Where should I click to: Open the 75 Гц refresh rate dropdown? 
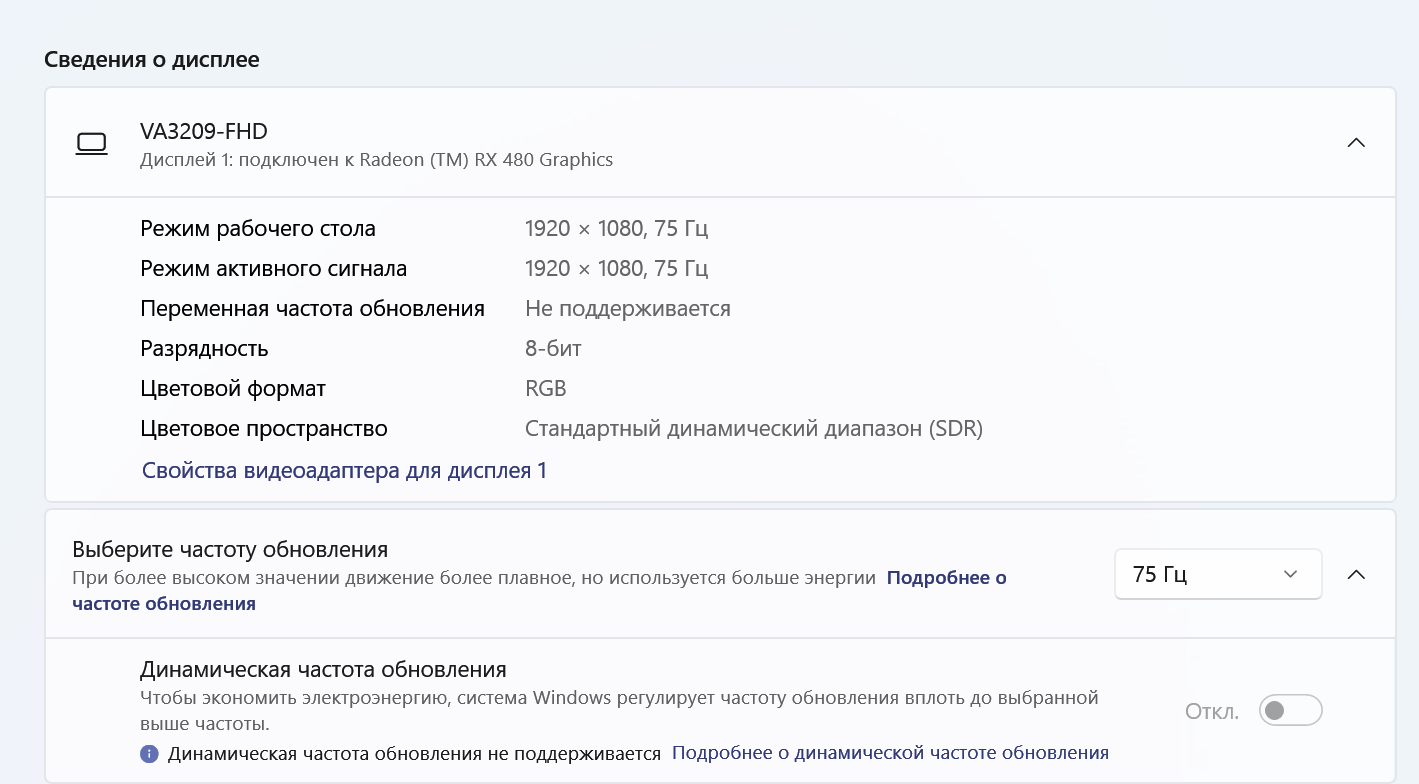point(1217,575)
